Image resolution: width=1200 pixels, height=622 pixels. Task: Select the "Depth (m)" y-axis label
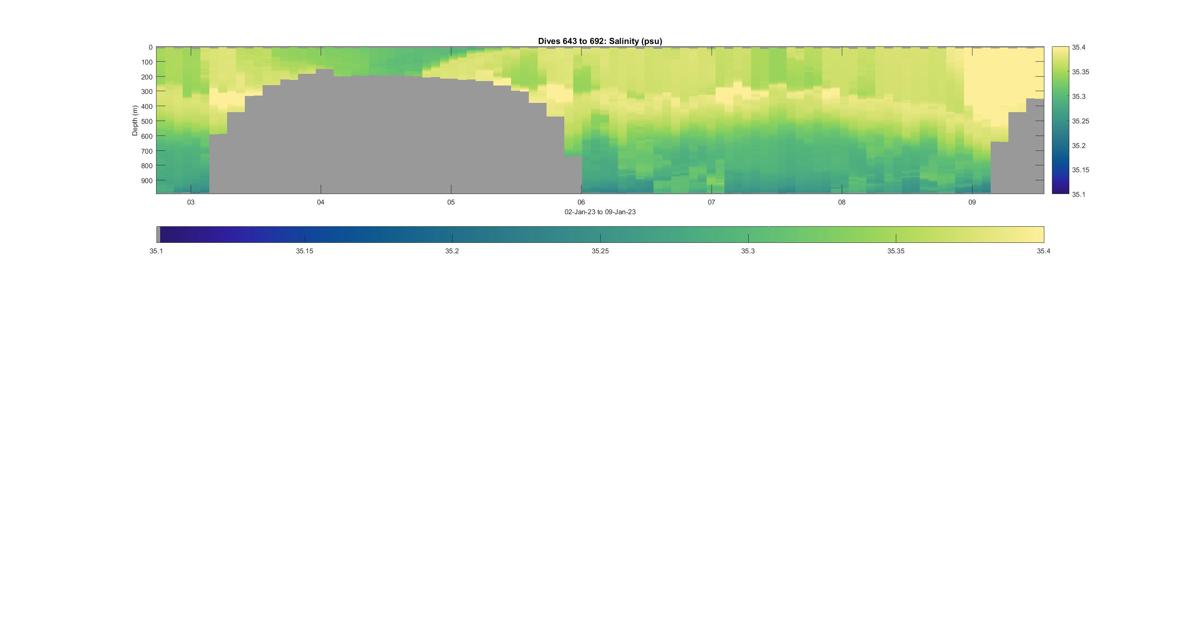click(134, 120)
